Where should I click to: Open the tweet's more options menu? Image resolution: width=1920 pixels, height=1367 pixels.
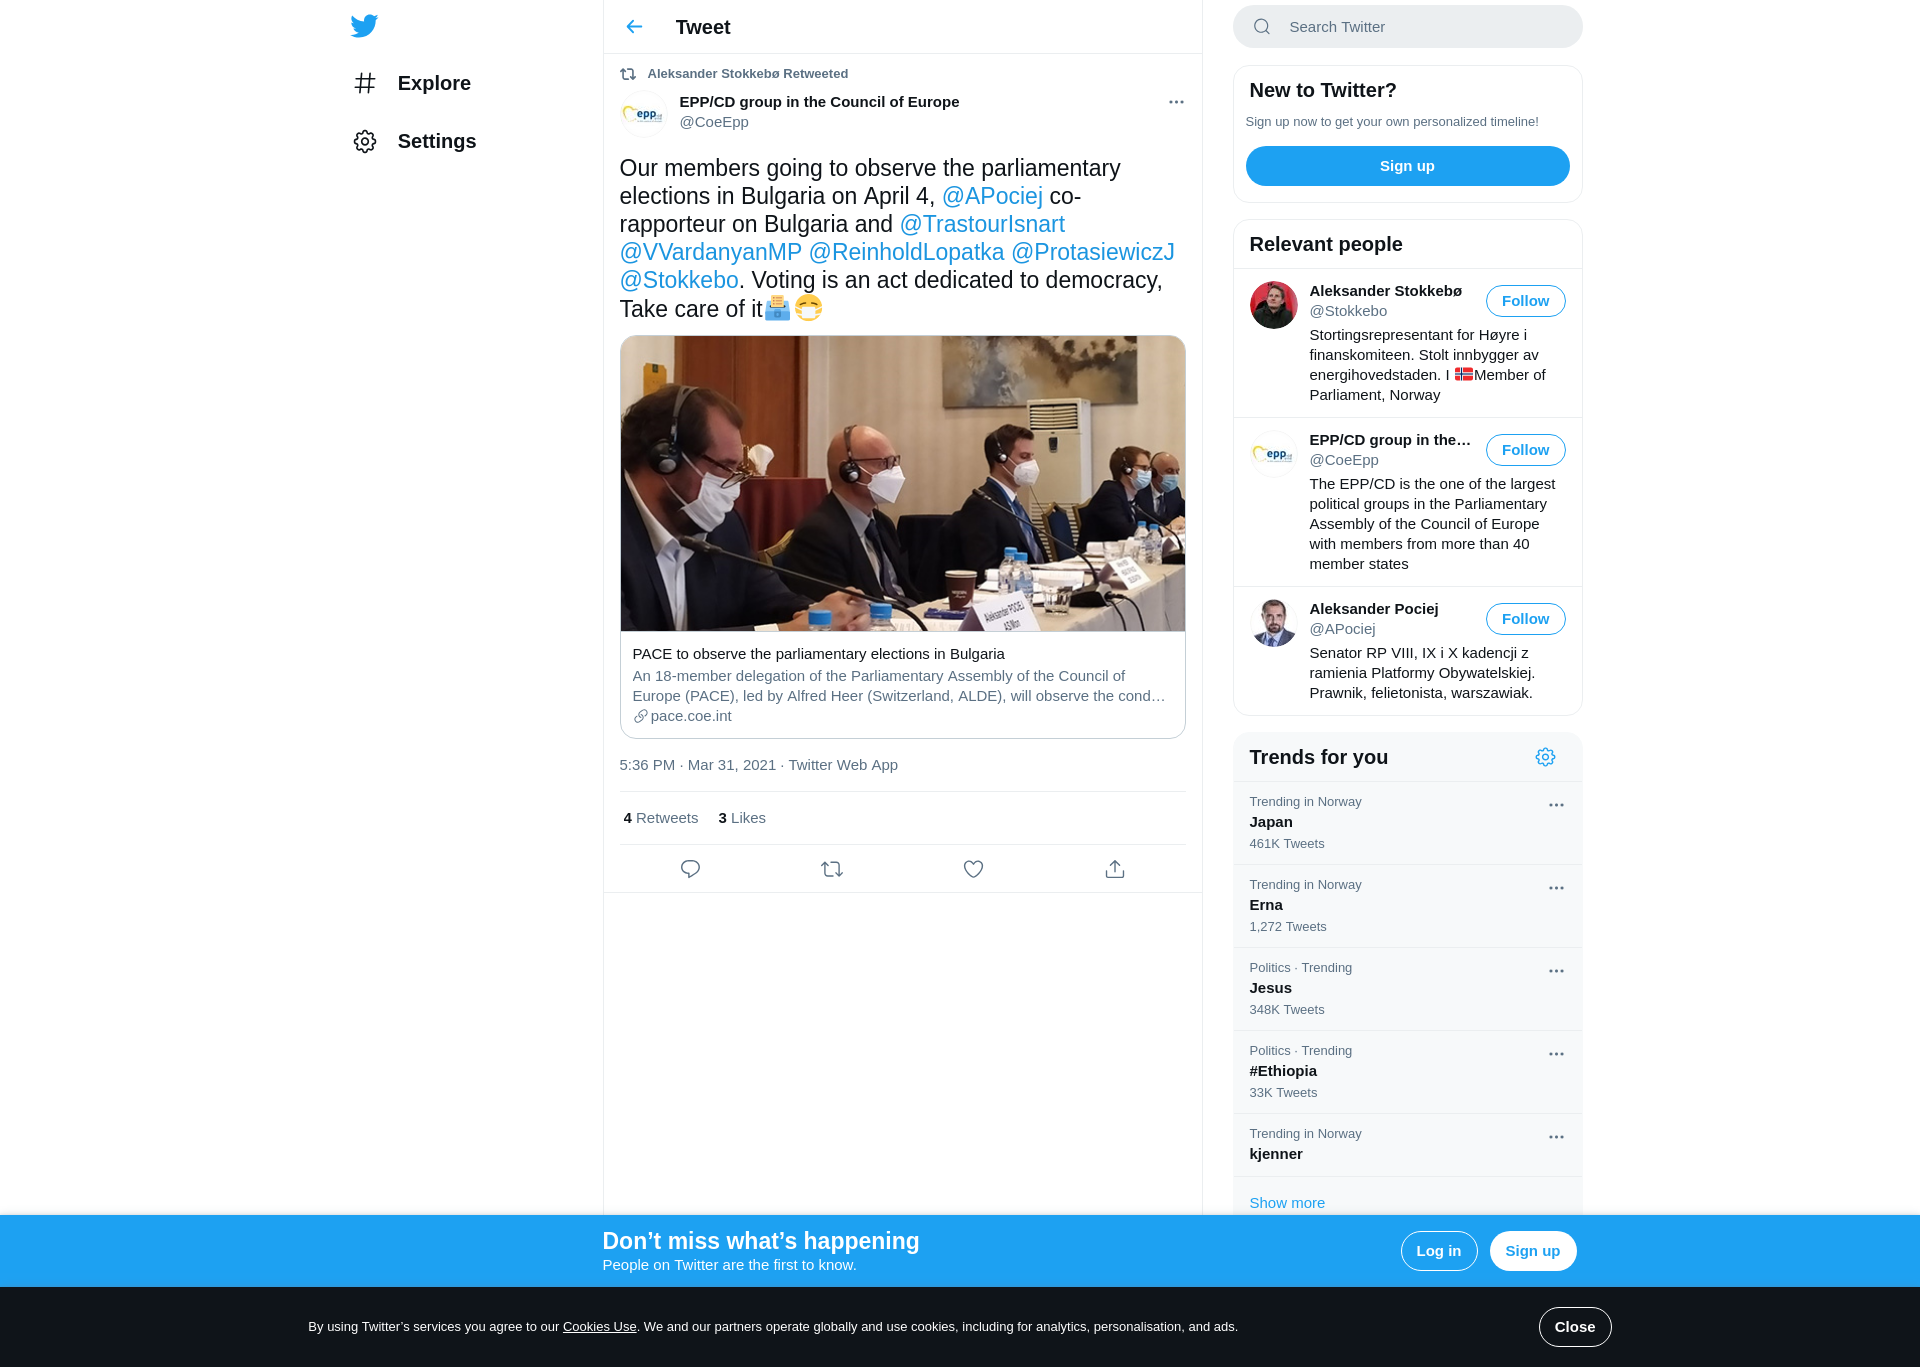[1176, 102]
